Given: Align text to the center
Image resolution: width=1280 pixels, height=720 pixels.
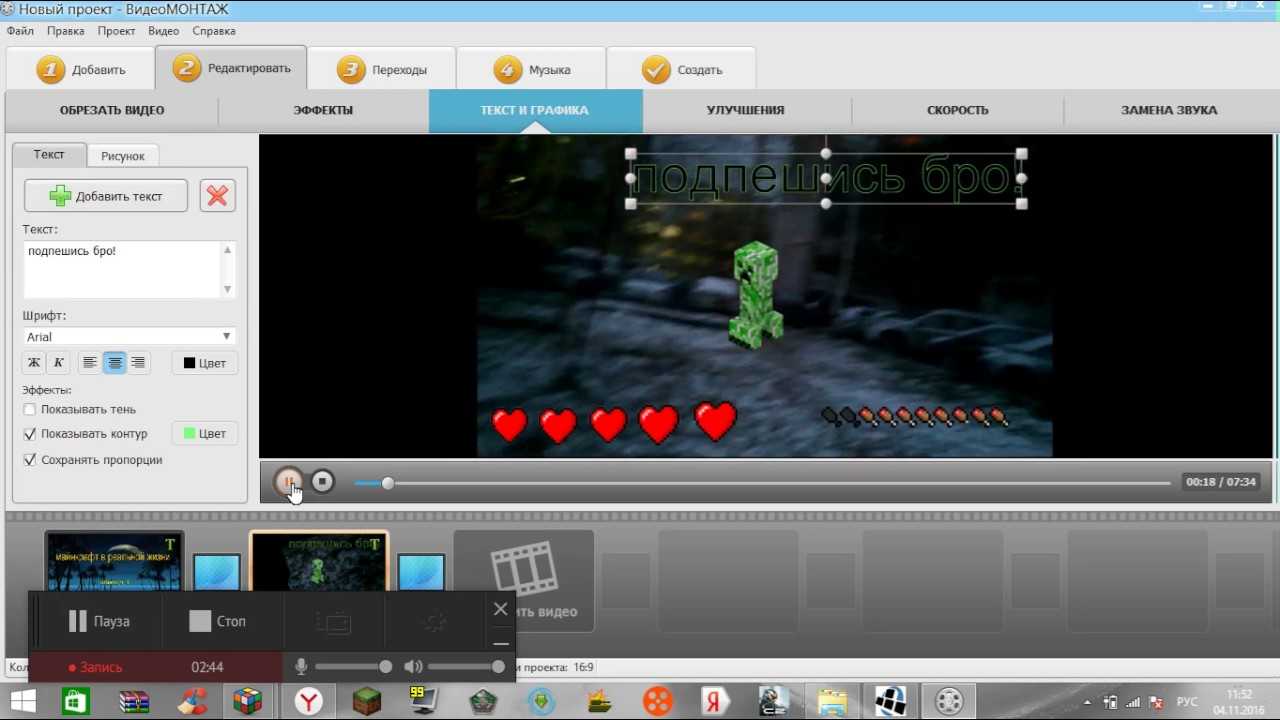Looking at the screenshot, I should [114, 363].
